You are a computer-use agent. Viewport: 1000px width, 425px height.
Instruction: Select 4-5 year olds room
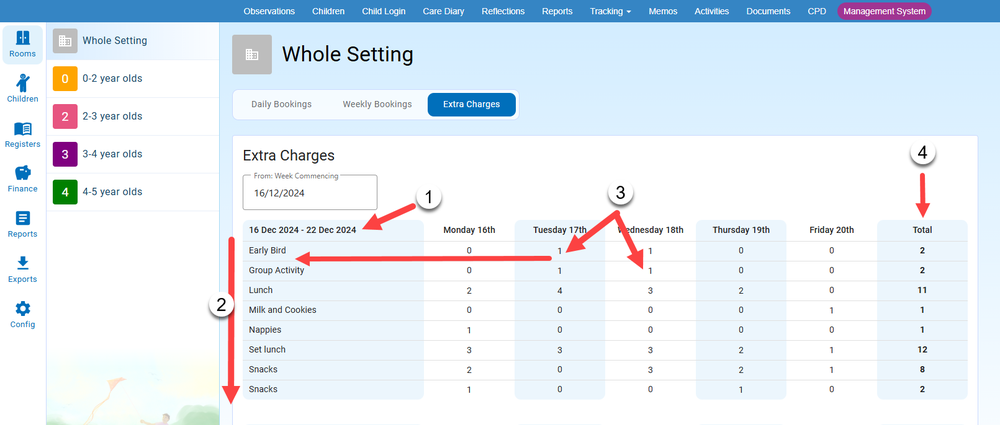pyautogui.click(x=133, y=191)
